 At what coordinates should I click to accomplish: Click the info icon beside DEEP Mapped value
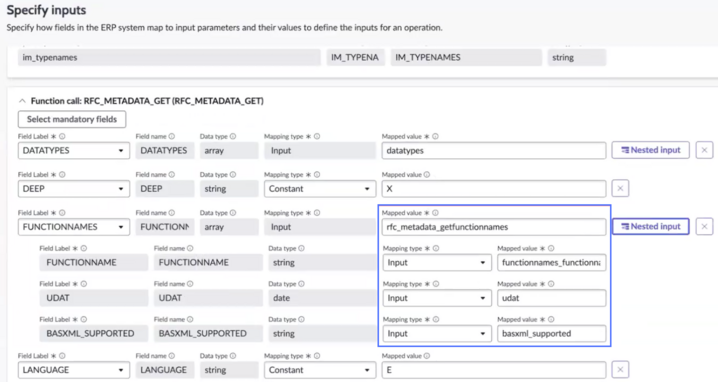pyautogui.click(x=427, y=175)
